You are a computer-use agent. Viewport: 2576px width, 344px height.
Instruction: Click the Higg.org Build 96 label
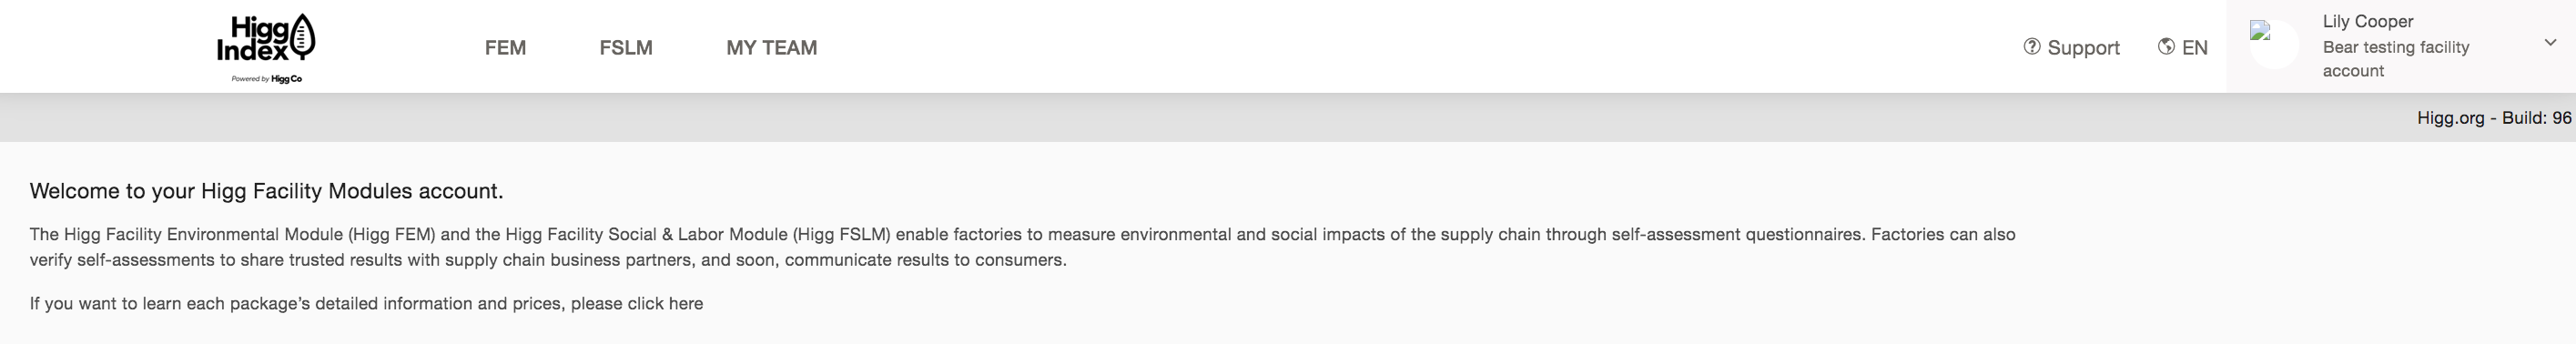[x=2494, y=118]
